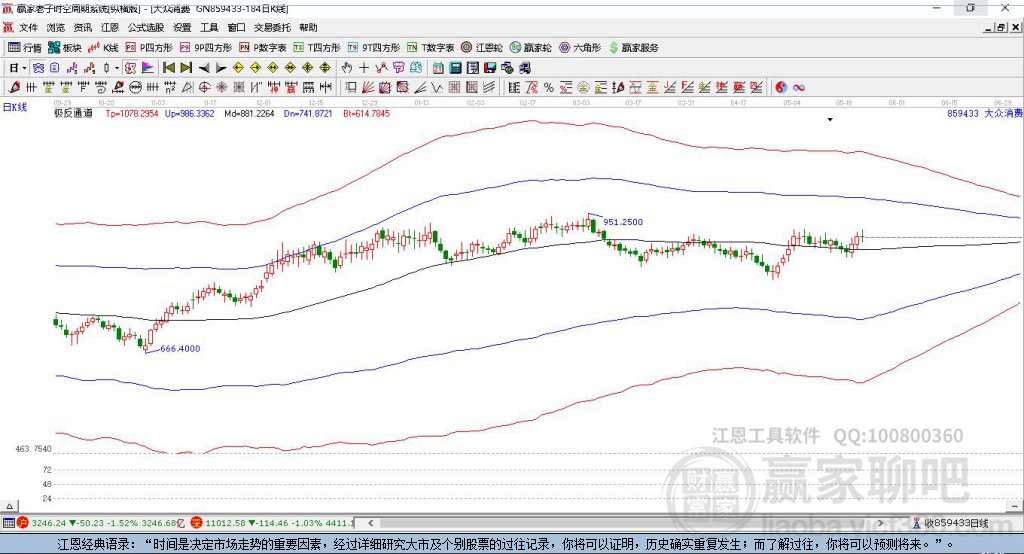Open the 江恩 menu

tap(110, 27)
